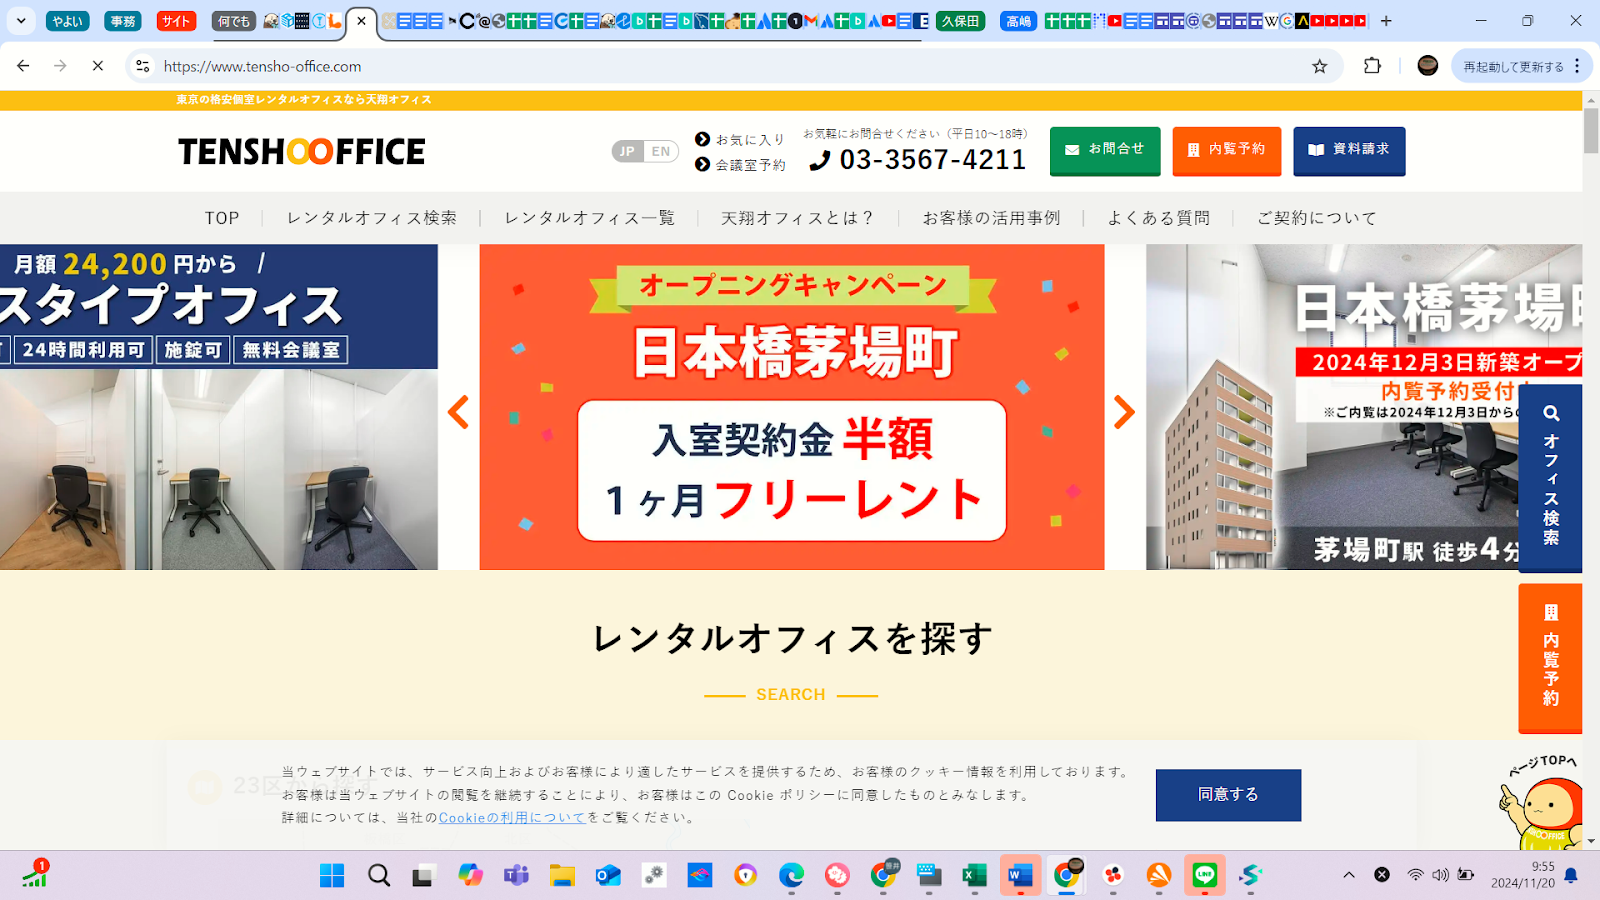Open the tab search dropdown arrow

pyautogui.click(x=21, y=20)
